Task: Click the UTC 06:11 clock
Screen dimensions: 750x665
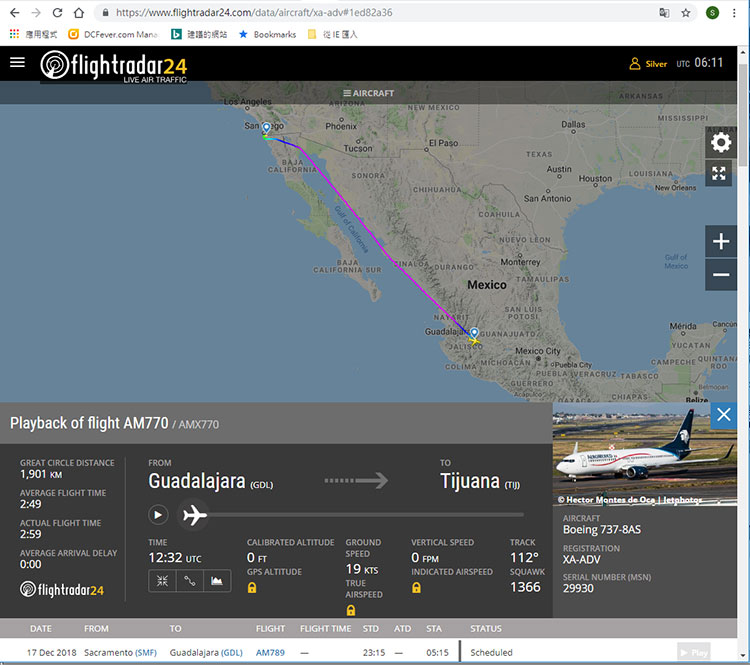Action: point(699,63)
